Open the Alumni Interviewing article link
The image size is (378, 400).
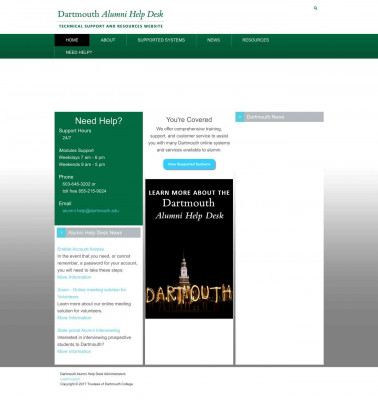coord(89,330)
